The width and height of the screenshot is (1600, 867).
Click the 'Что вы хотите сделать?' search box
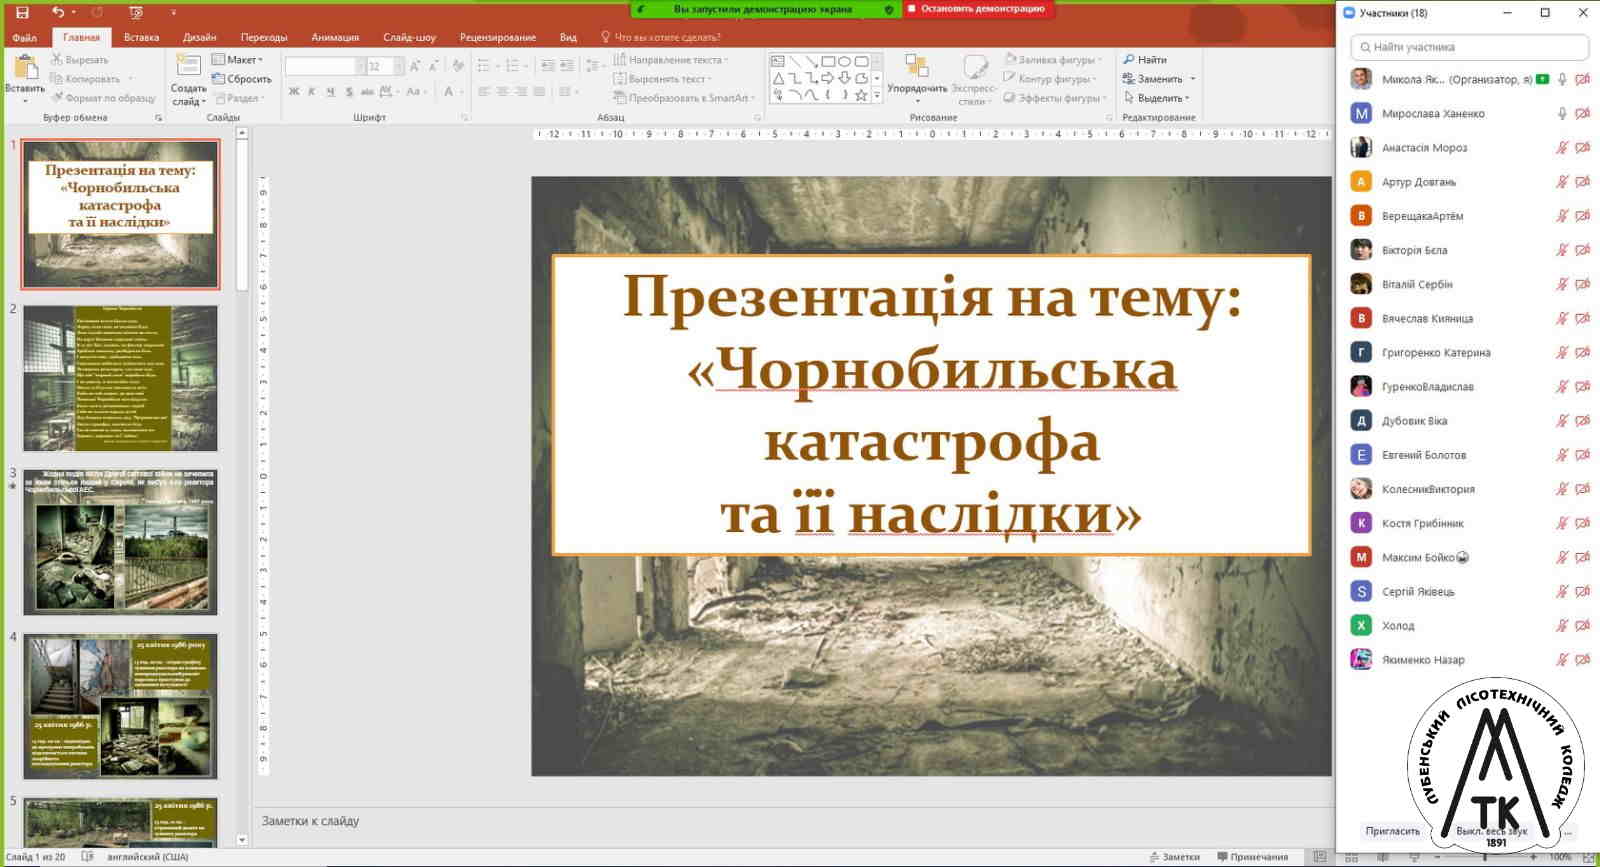[661, 37]
